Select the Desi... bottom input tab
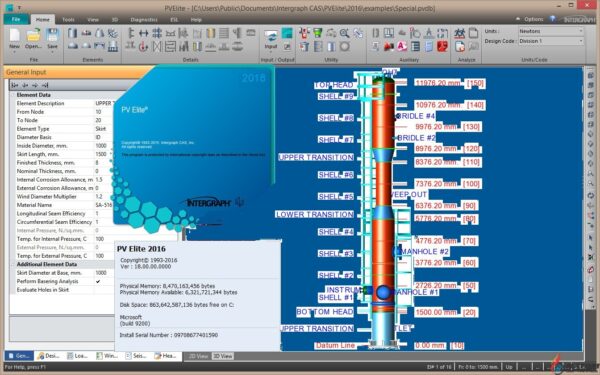Viewport: 600px width, 375px height. pyautogui.click(x=49, y=356)
